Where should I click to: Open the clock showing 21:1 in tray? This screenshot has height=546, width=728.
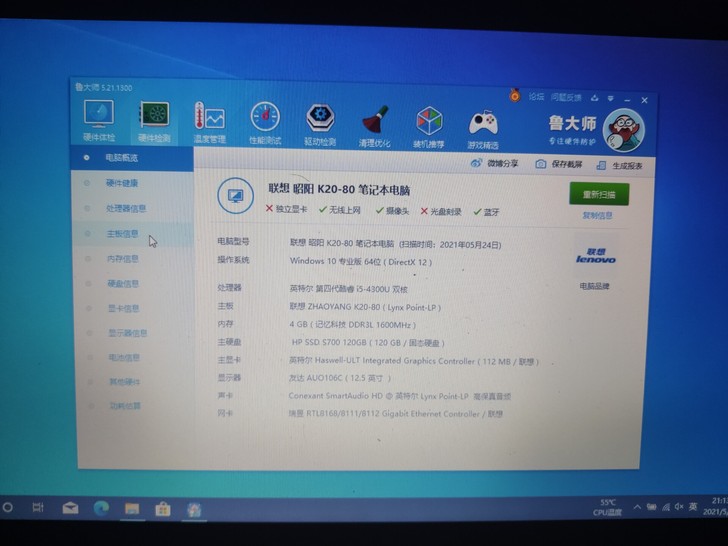point(715,506)
